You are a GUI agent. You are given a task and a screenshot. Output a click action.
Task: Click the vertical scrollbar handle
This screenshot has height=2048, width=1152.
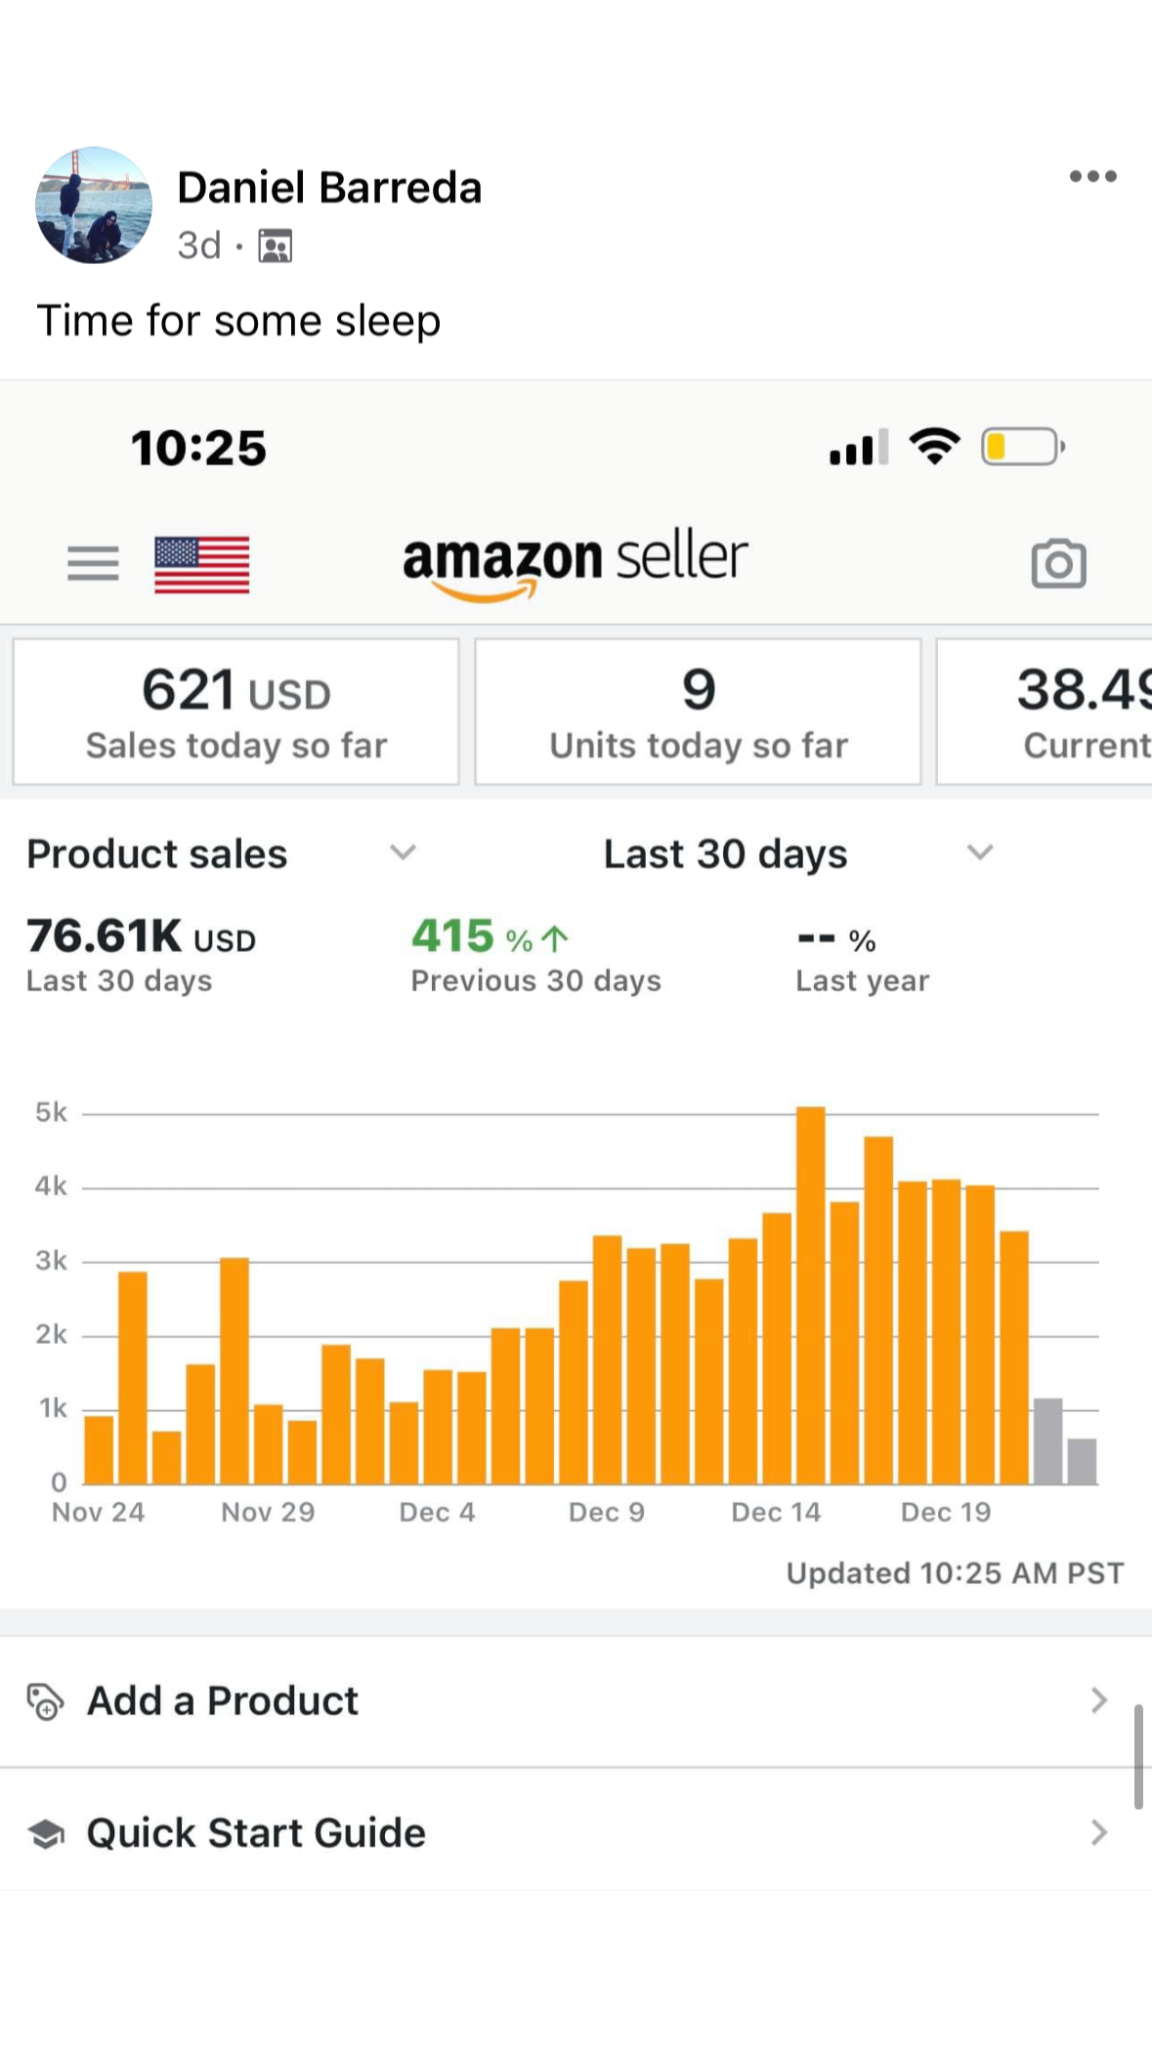pos(1138,1757)
